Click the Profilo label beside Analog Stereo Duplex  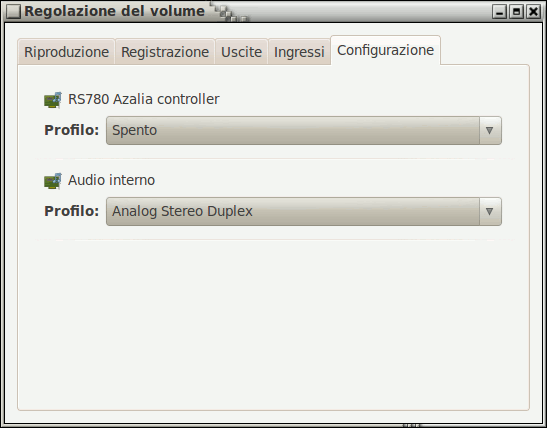click(72, 211)
